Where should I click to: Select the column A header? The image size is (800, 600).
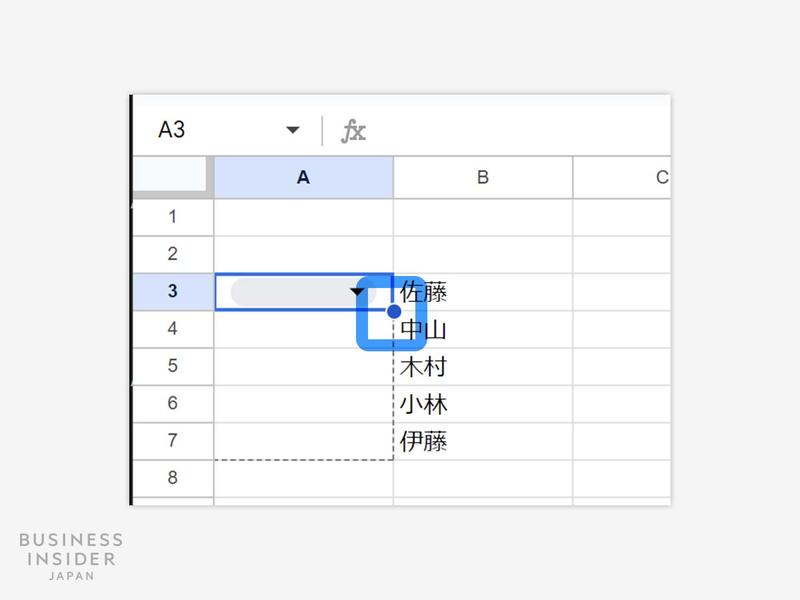tap(304, 177)
